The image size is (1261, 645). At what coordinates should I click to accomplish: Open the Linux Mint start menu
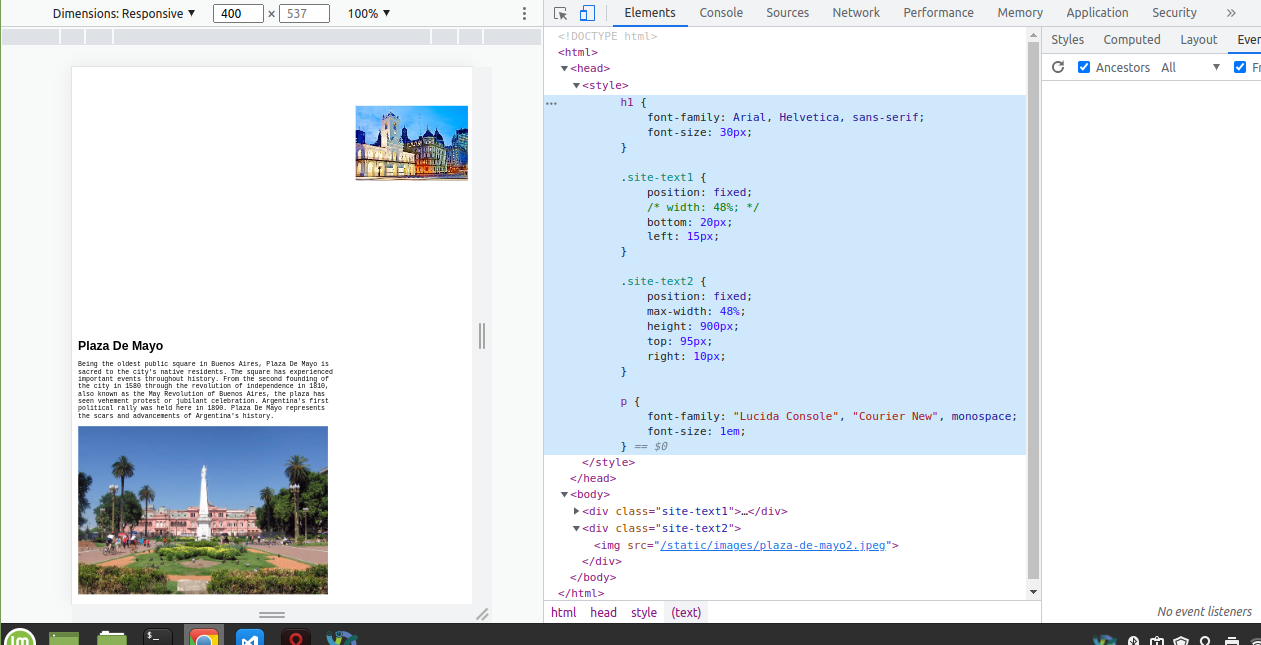tap(19, 637)
